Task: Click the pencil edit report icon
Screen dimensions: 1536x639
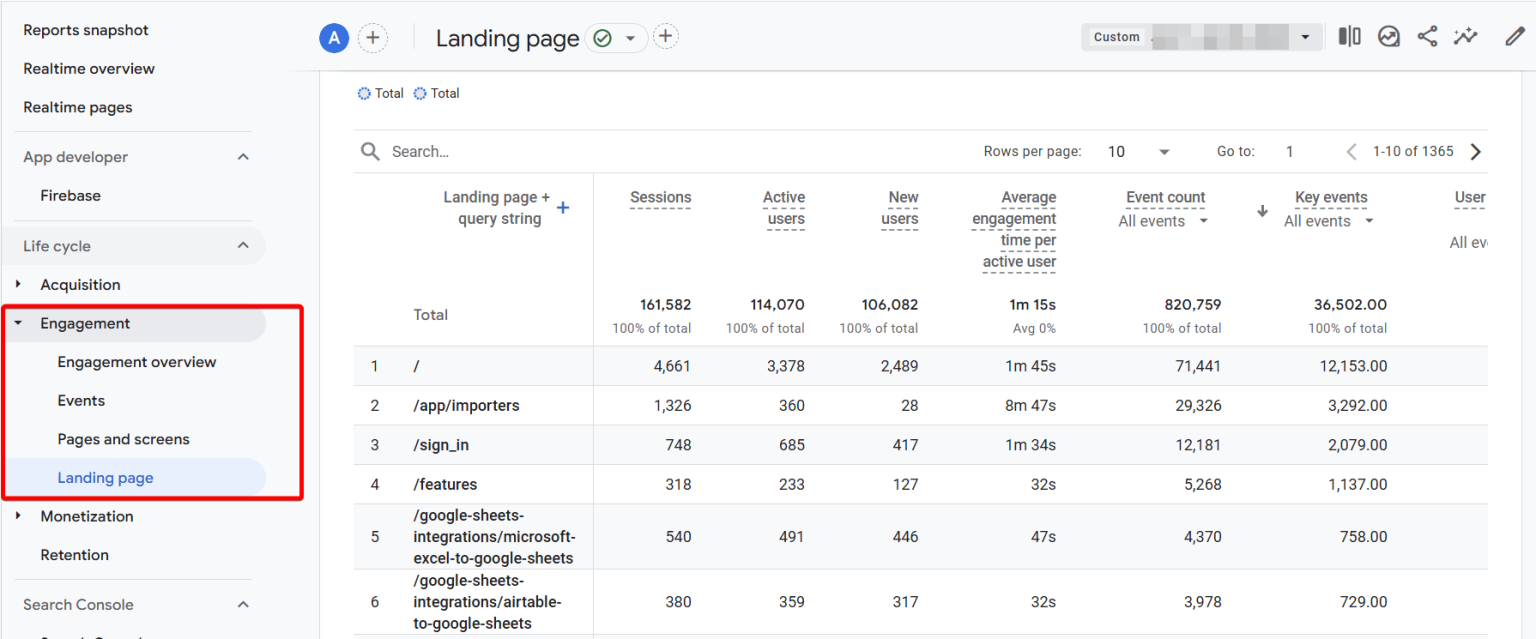Action: coord(1514,37)
